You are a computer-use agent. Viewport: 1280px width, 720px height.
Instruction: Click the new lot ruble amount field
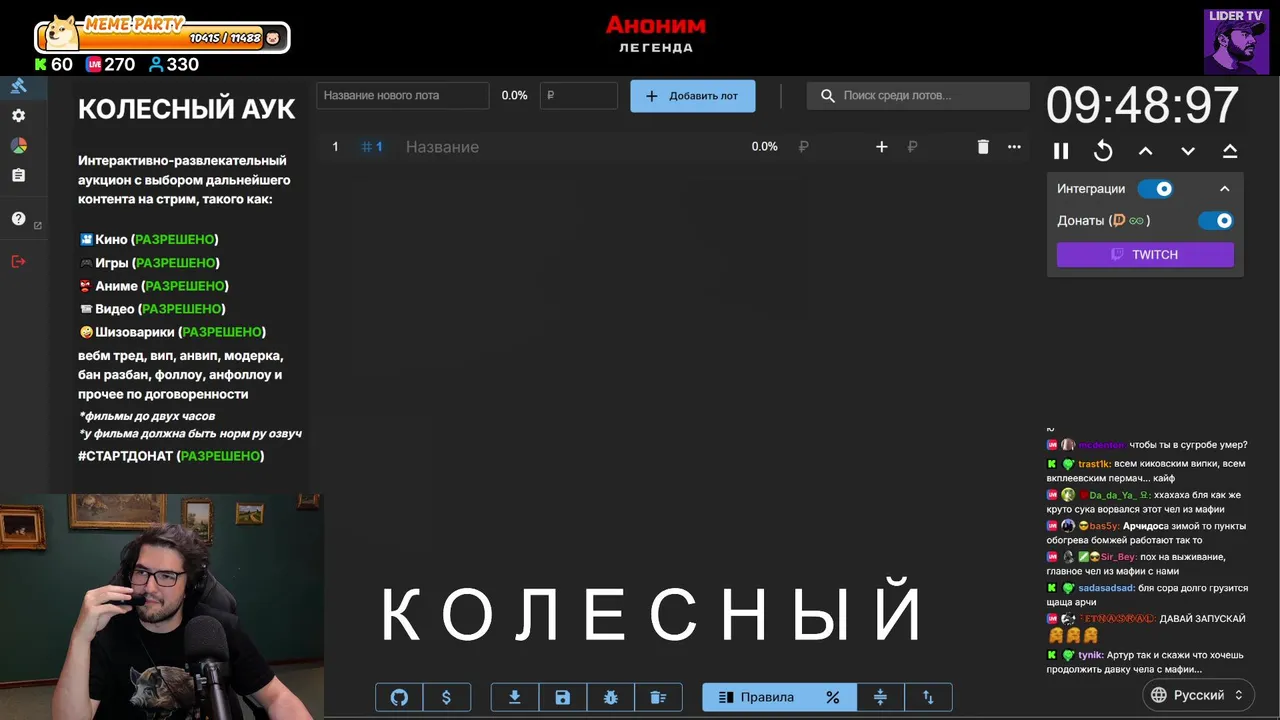pos(579,96)
